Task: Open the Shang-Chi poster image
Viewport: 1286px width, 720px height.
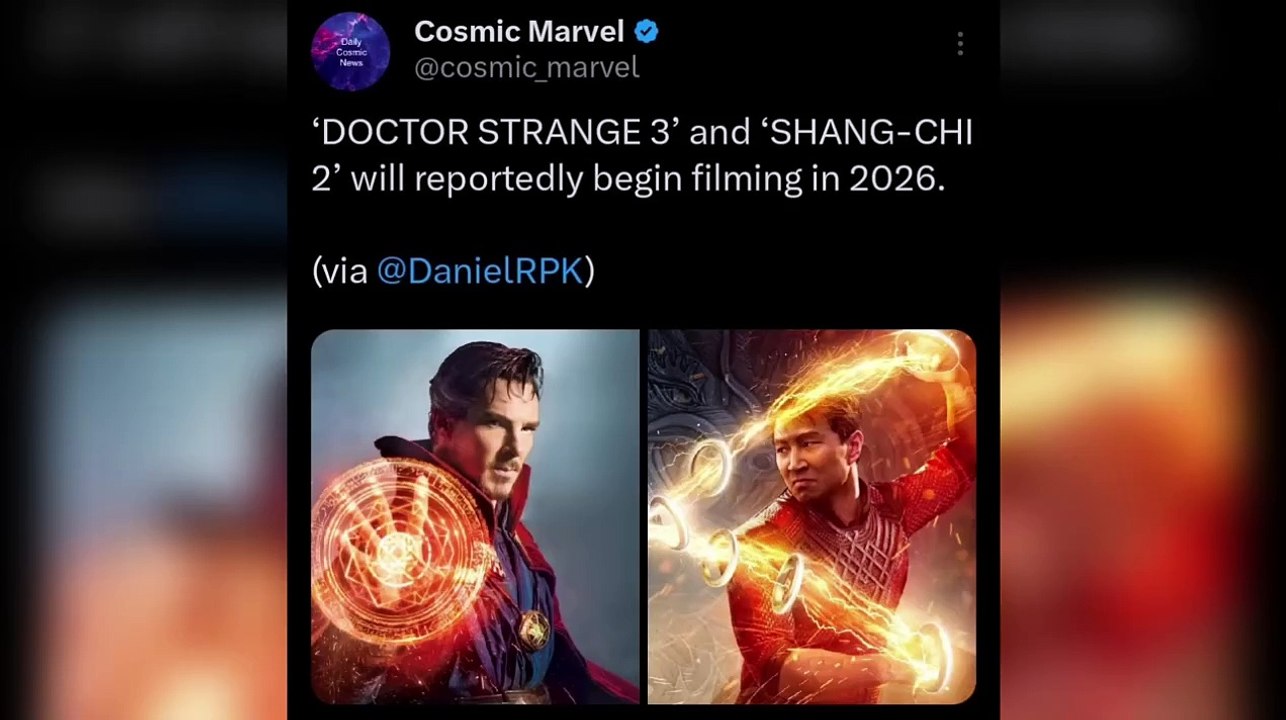Action: click(x=812, y=517)
